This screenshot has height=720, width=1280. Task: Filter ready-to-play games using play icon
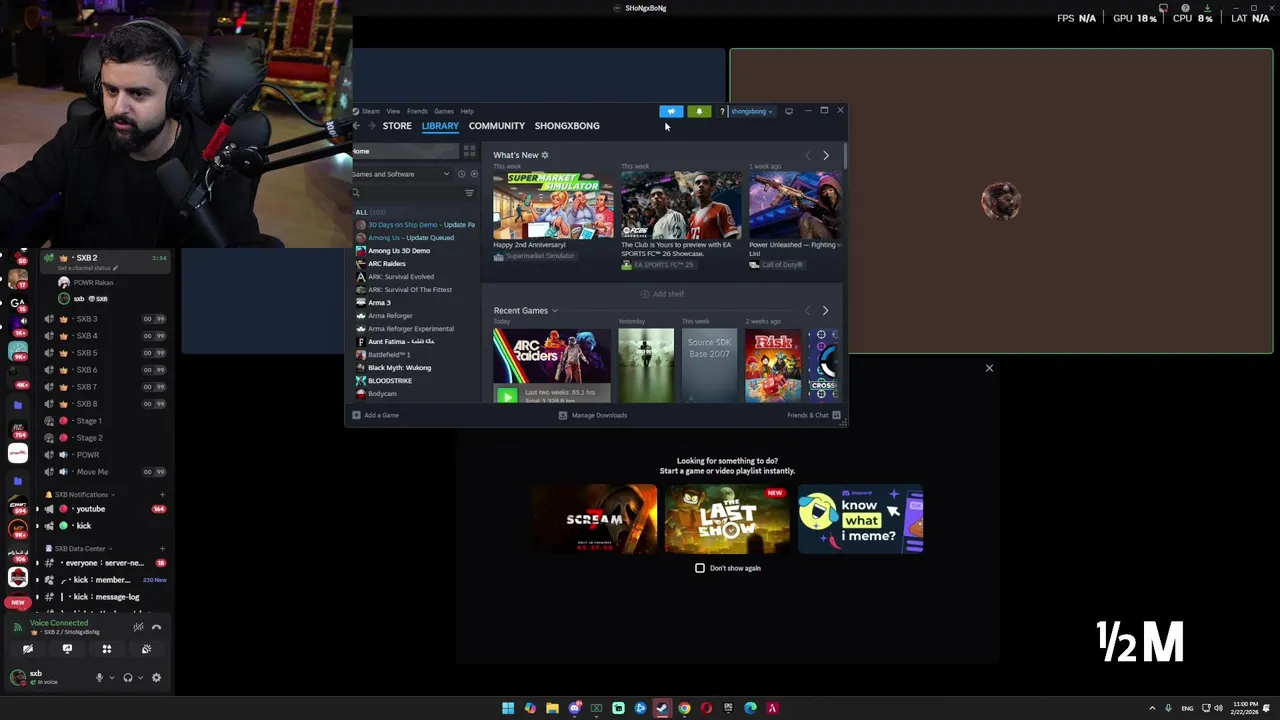tap(474, 174)
